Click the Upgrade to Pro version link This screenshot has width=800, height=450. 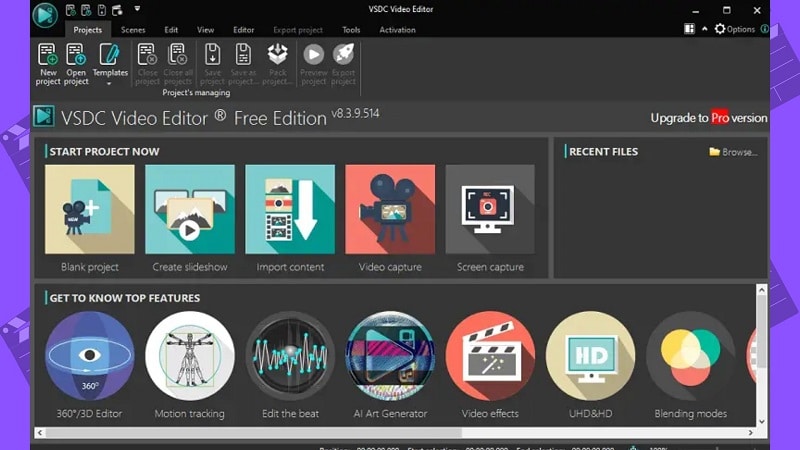click(709, 118)
